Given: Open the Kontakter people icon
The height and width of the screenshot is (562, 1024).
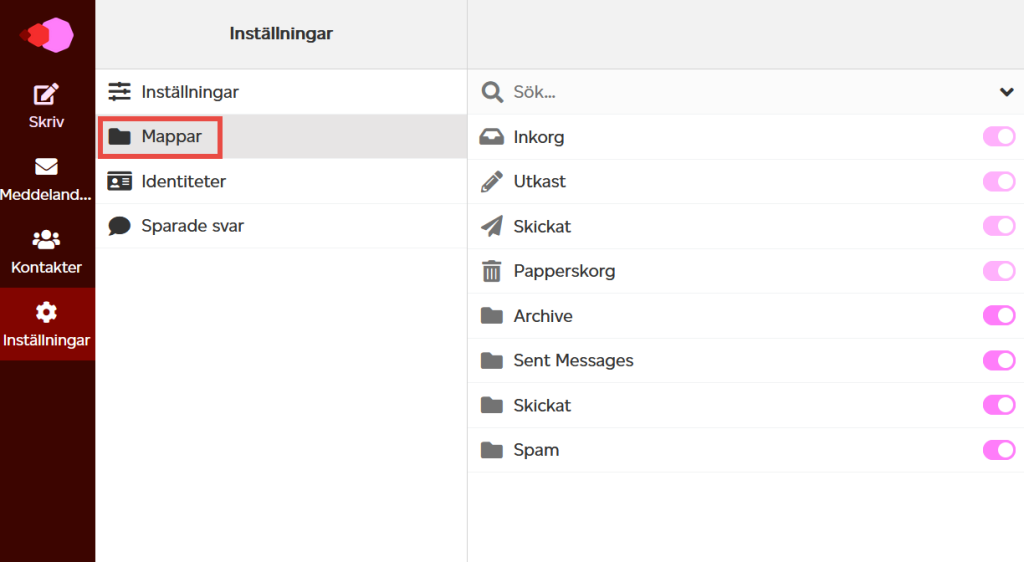Looking at the screenshot, I should pos(46,240).
